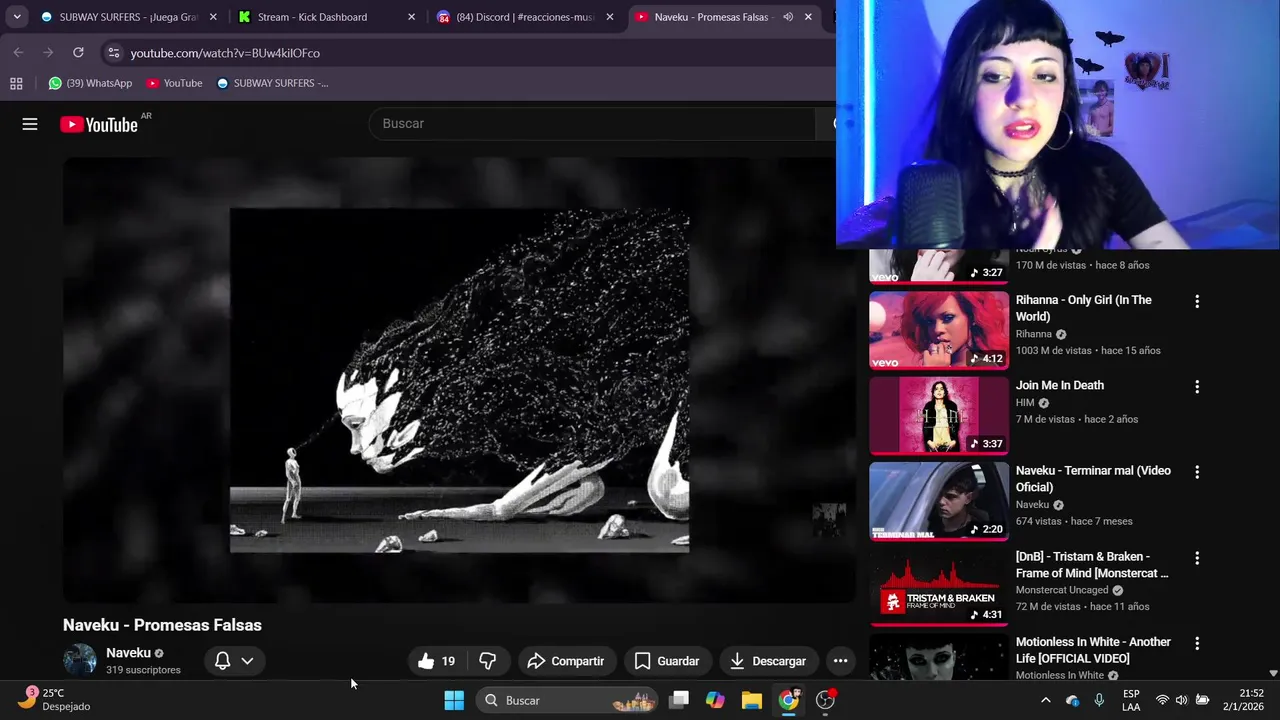Open Join Me In Death thumbnail
Viewport: 1280px width, 720px height.
click(x=939, y=415)
